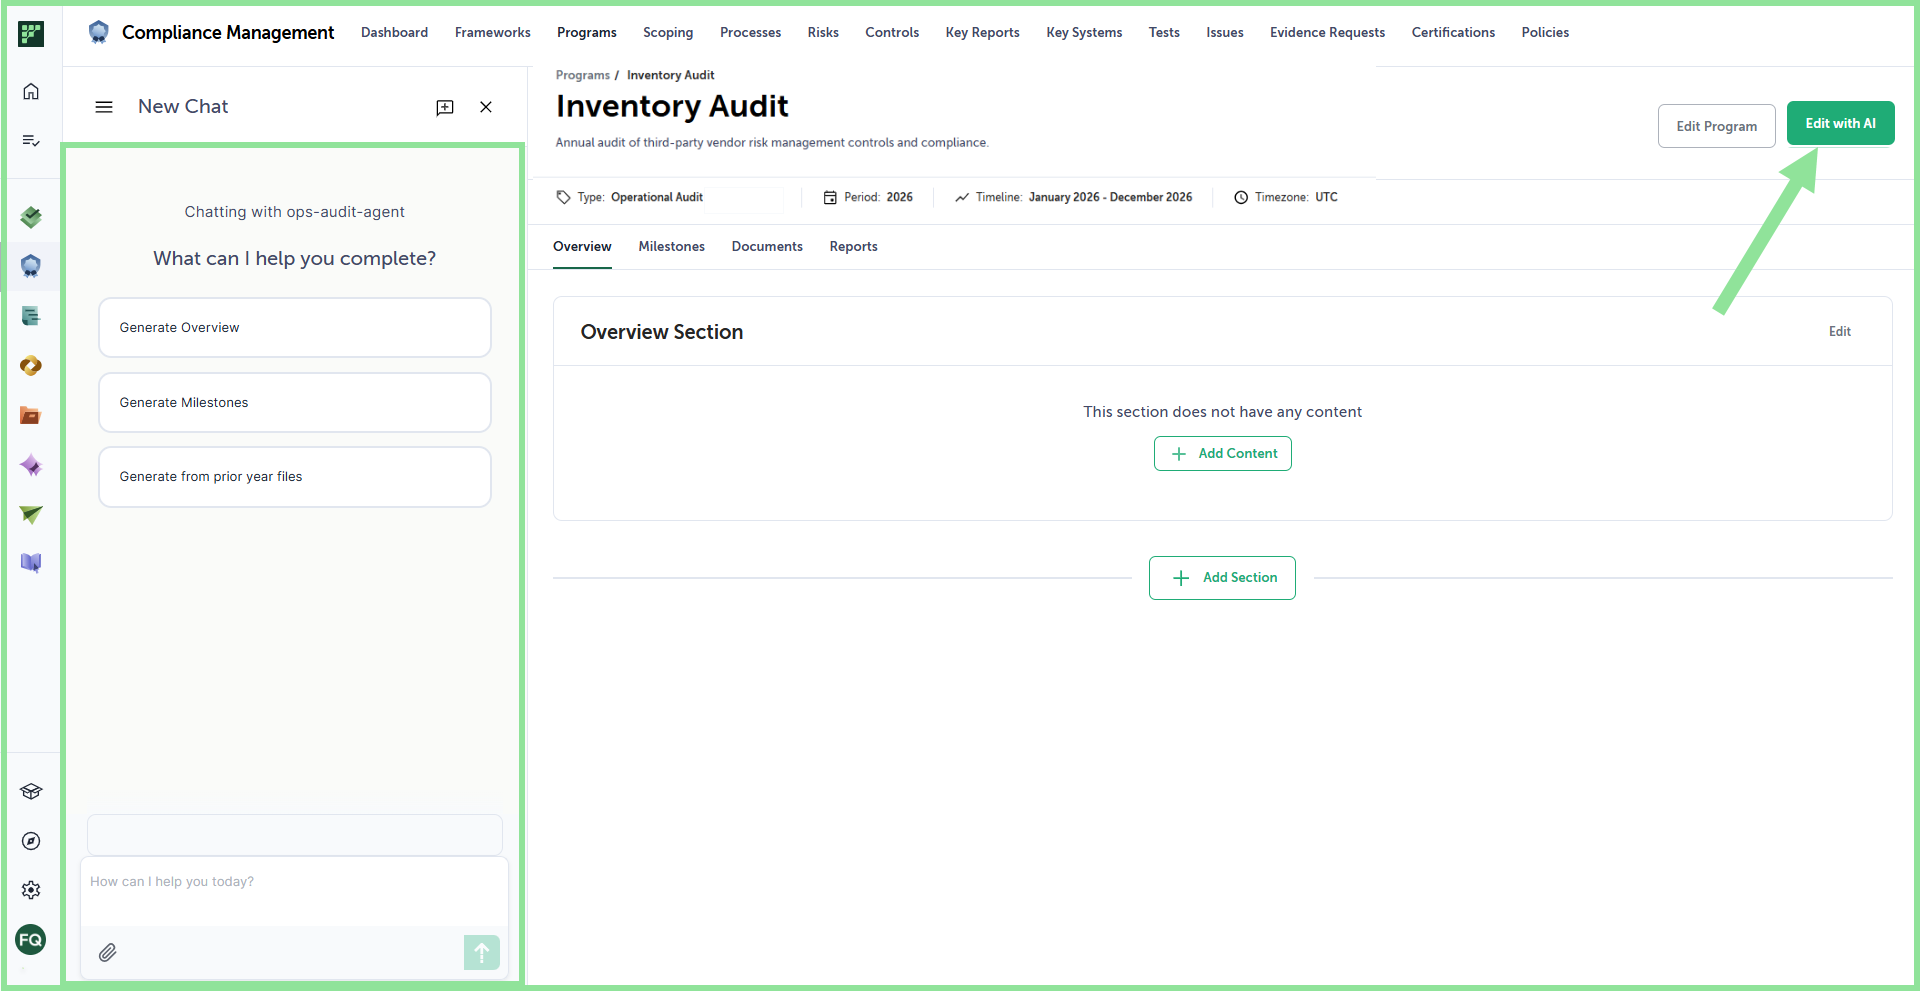Image resolution: width=1920 pixels, height=991 pixels.
Task: Switch to the Milestones tab
Action: click(672, 247)
